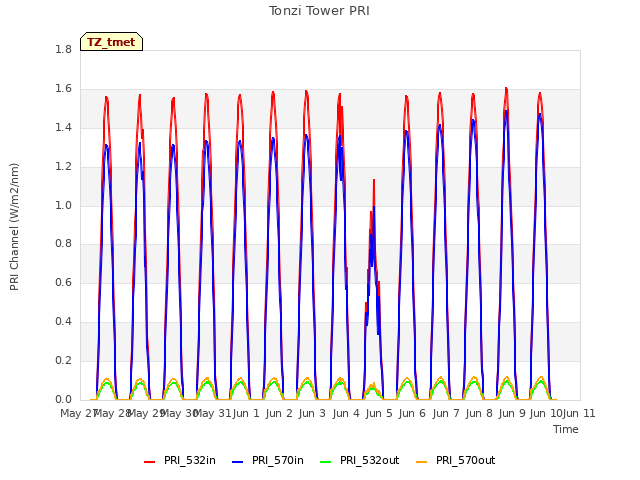This screenshot has width=640, height=480.
Task: Click the Jun 3 x-axis label
Action: click(x=312, y=413)
